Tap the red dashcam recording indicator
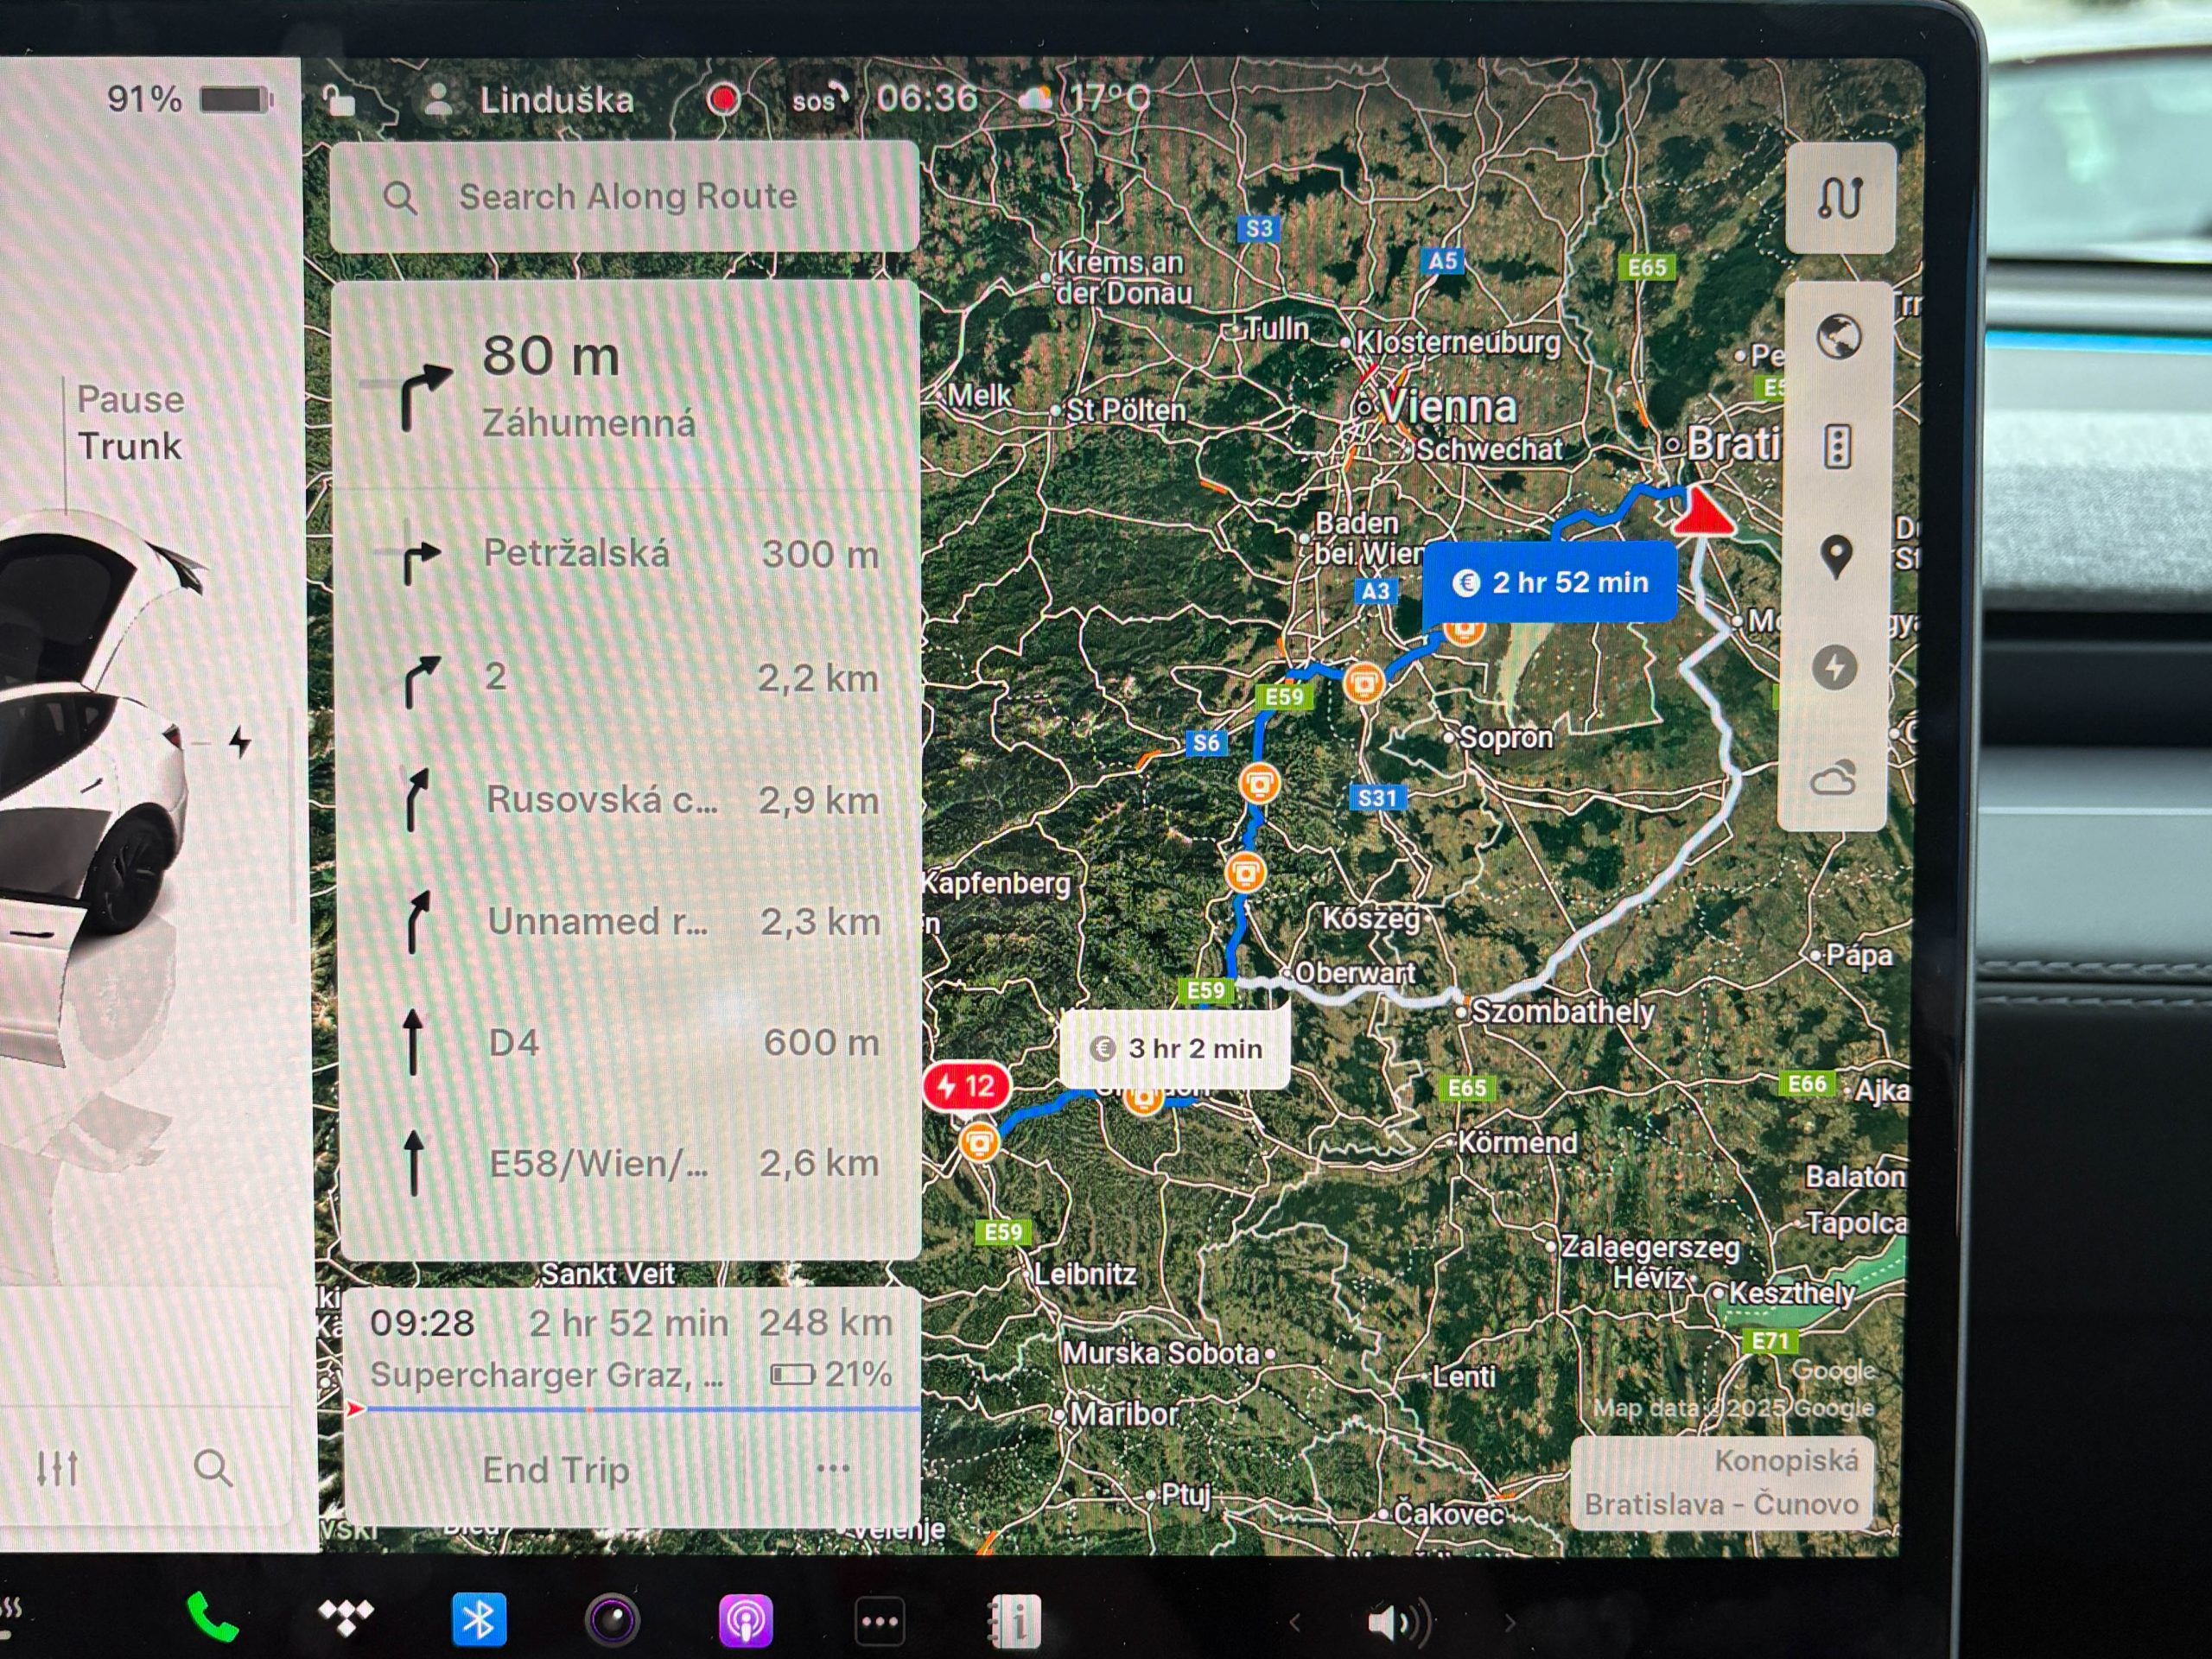 click(723, 99)
